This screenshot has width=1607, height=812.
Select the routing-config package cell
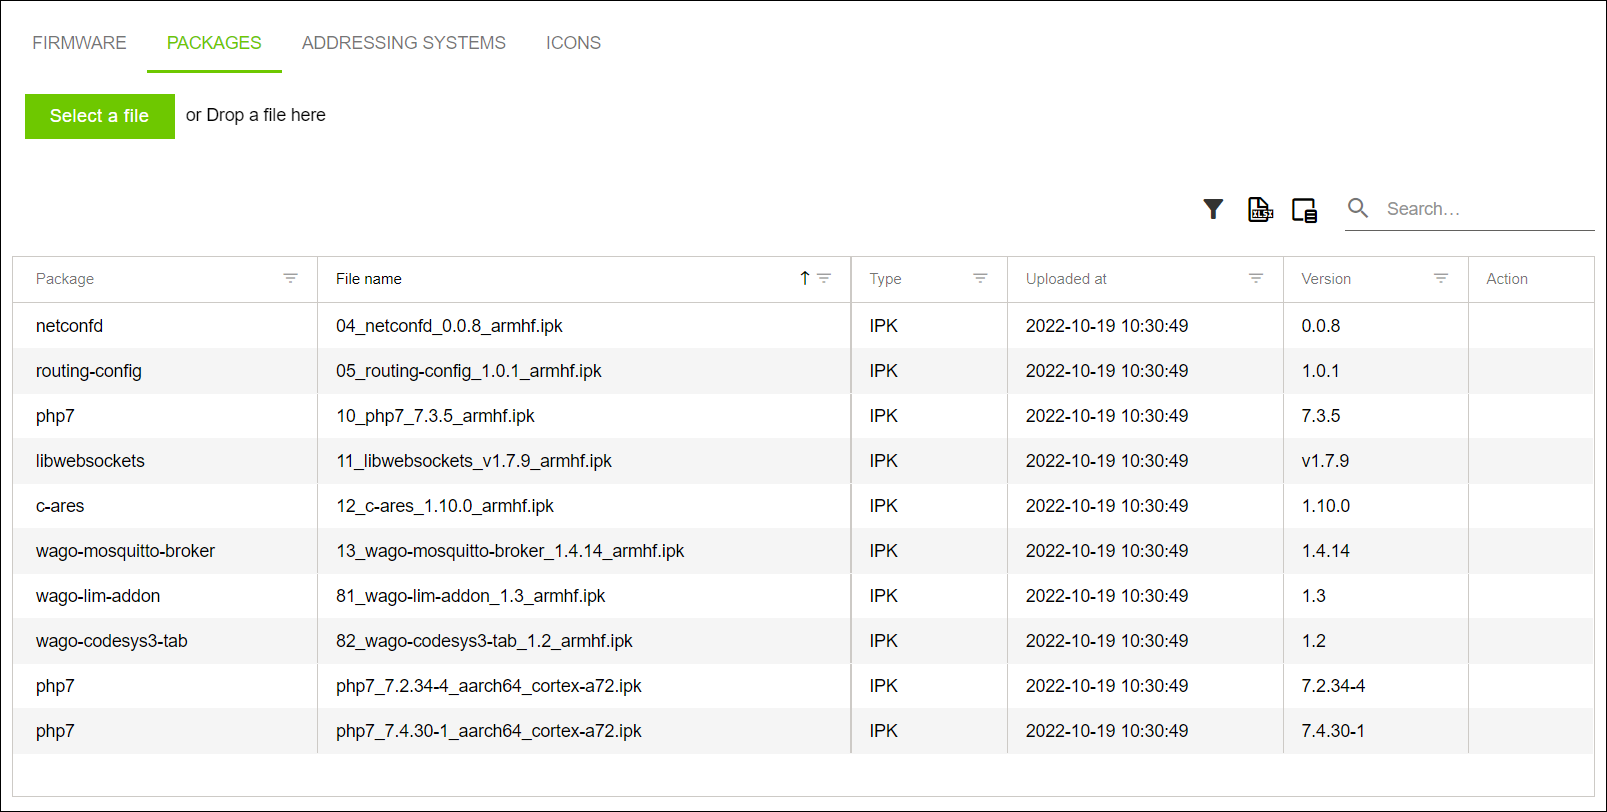click(x=165, y=371)
